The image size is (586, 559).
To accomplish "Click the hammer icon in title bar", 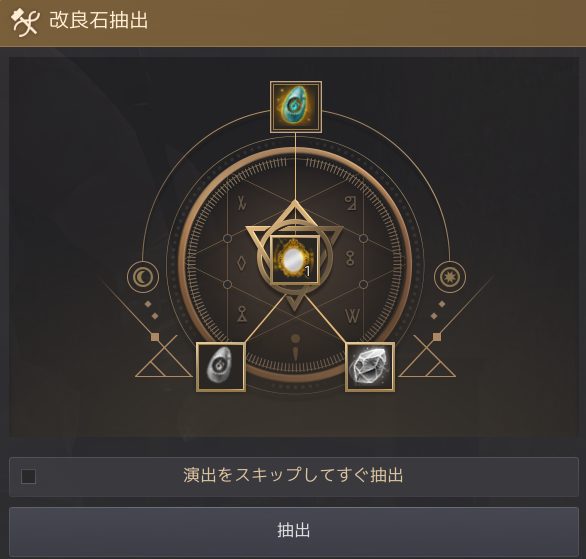I will click(x=24, y=22).
